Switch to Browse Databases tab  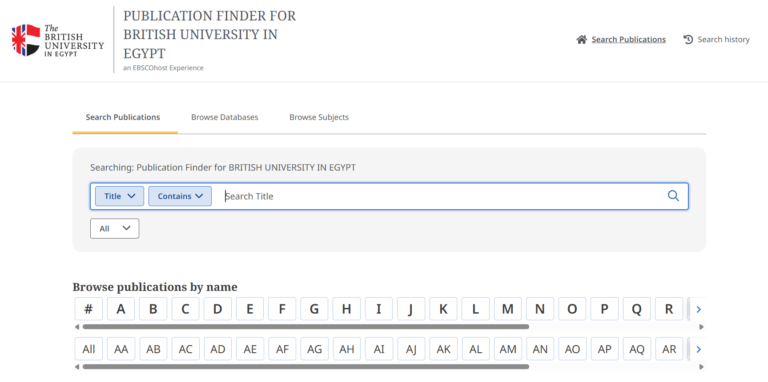coord(225,118)
